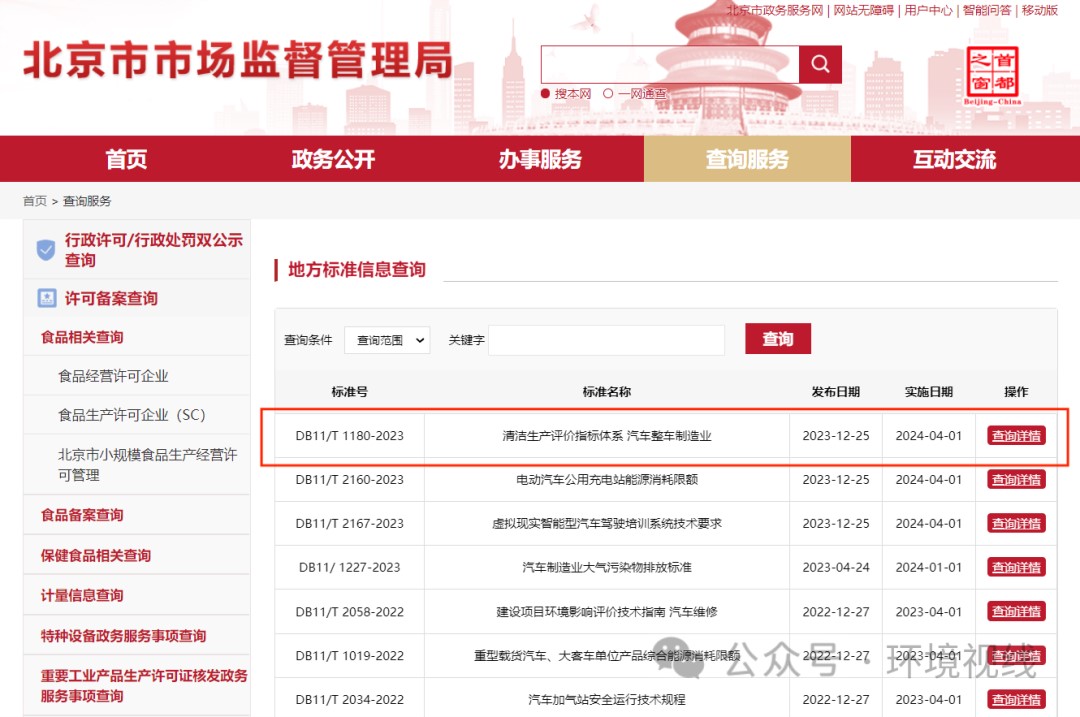Click the red 查询 button

coord(778,339)
